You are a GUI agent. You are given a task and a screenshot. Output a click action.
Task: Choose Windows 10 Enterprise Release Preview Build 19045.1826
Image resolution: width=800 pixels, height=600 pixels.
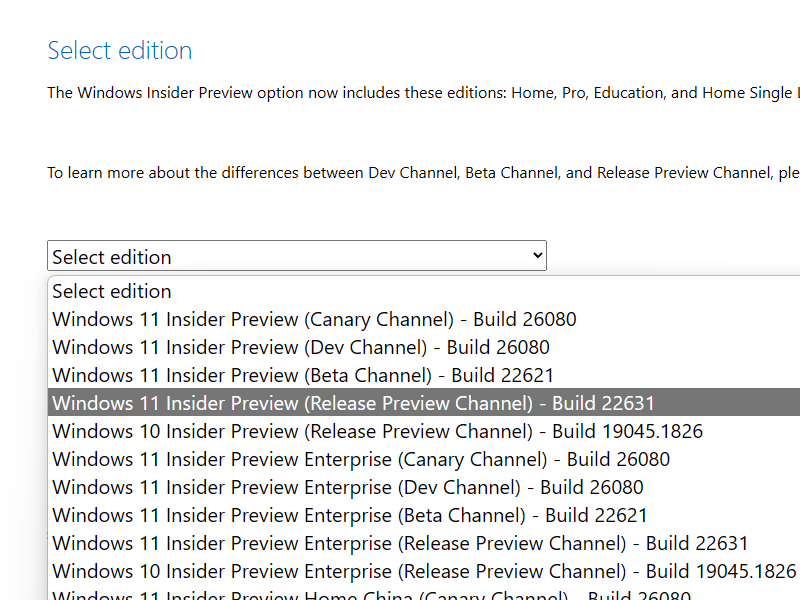click(424, 571)
